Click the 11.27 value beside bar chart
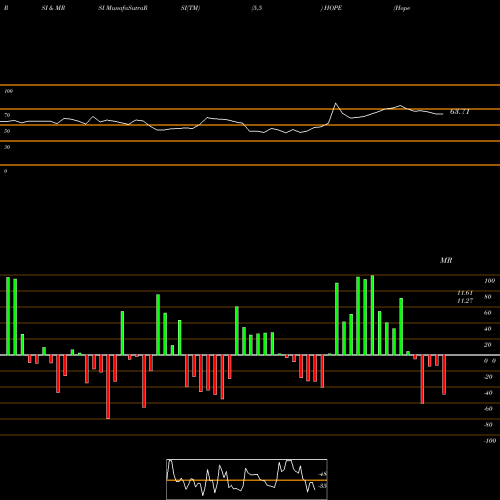500x500 pixels. click(x=465, y=301)
